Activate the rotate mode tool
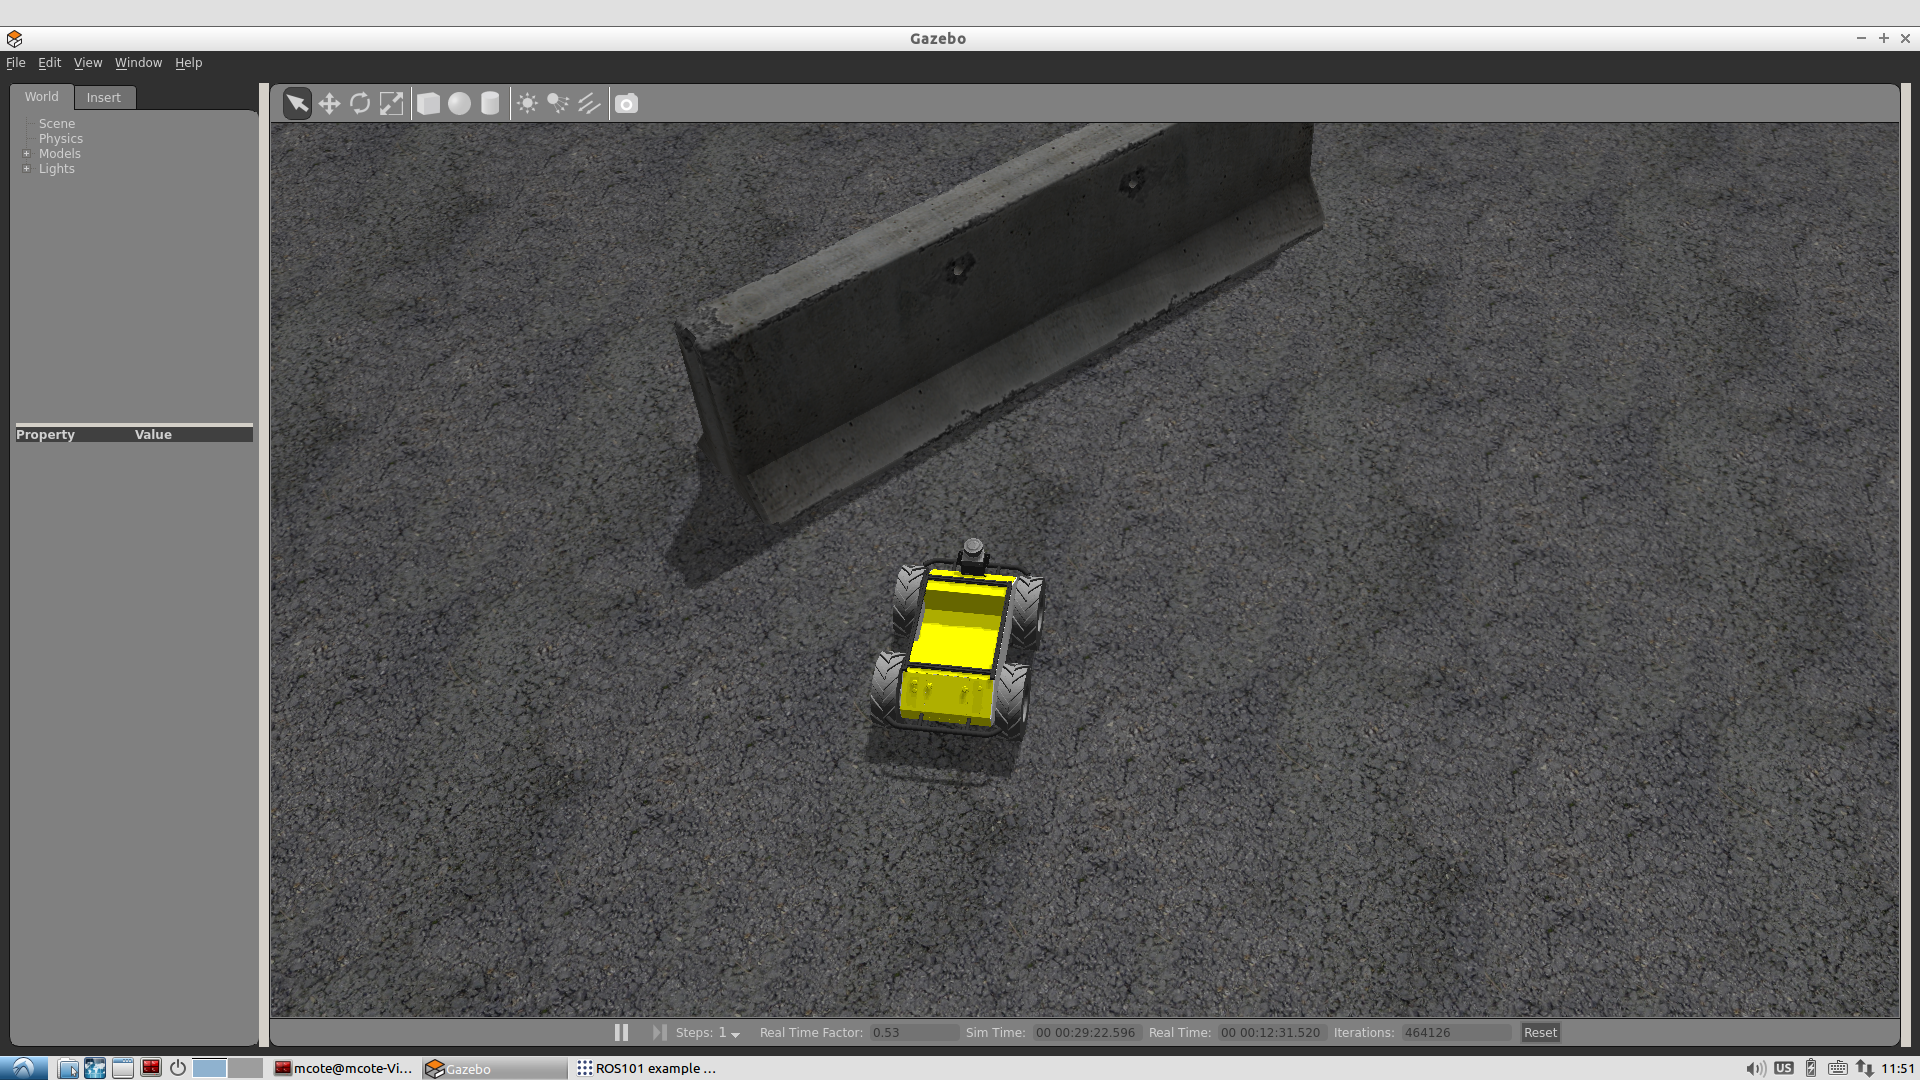The height and width of the screenshot is (1080, 1920). pyautogui.click(x=360, y=104)
